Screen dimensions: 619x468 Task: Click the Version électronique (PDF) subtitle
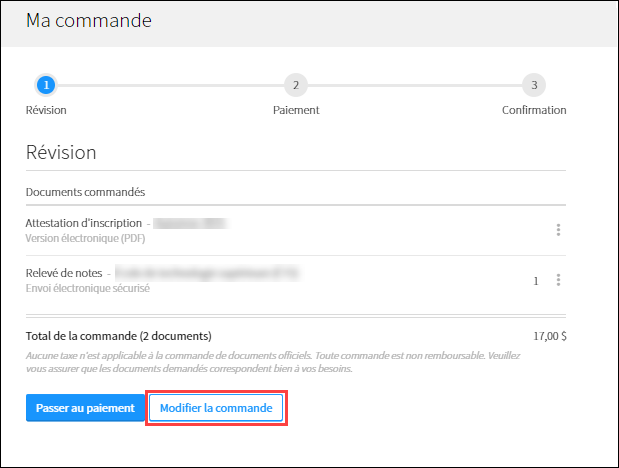click(85, 239)
